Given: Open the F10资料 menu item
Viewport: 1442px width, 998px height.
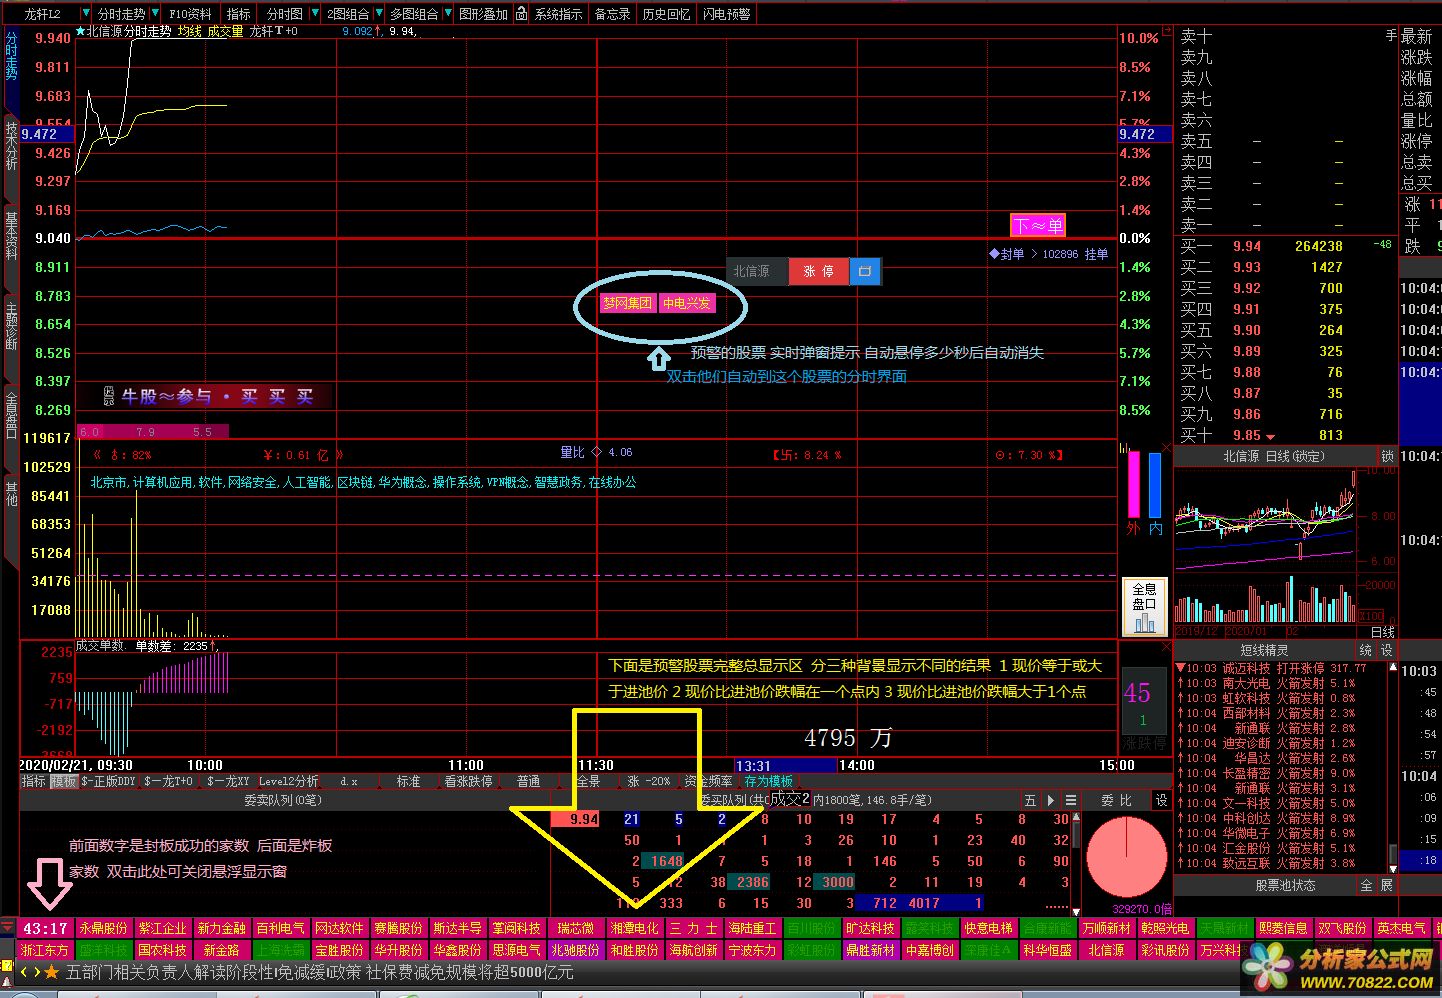Looking at the screenshot, I should point(190,14).
